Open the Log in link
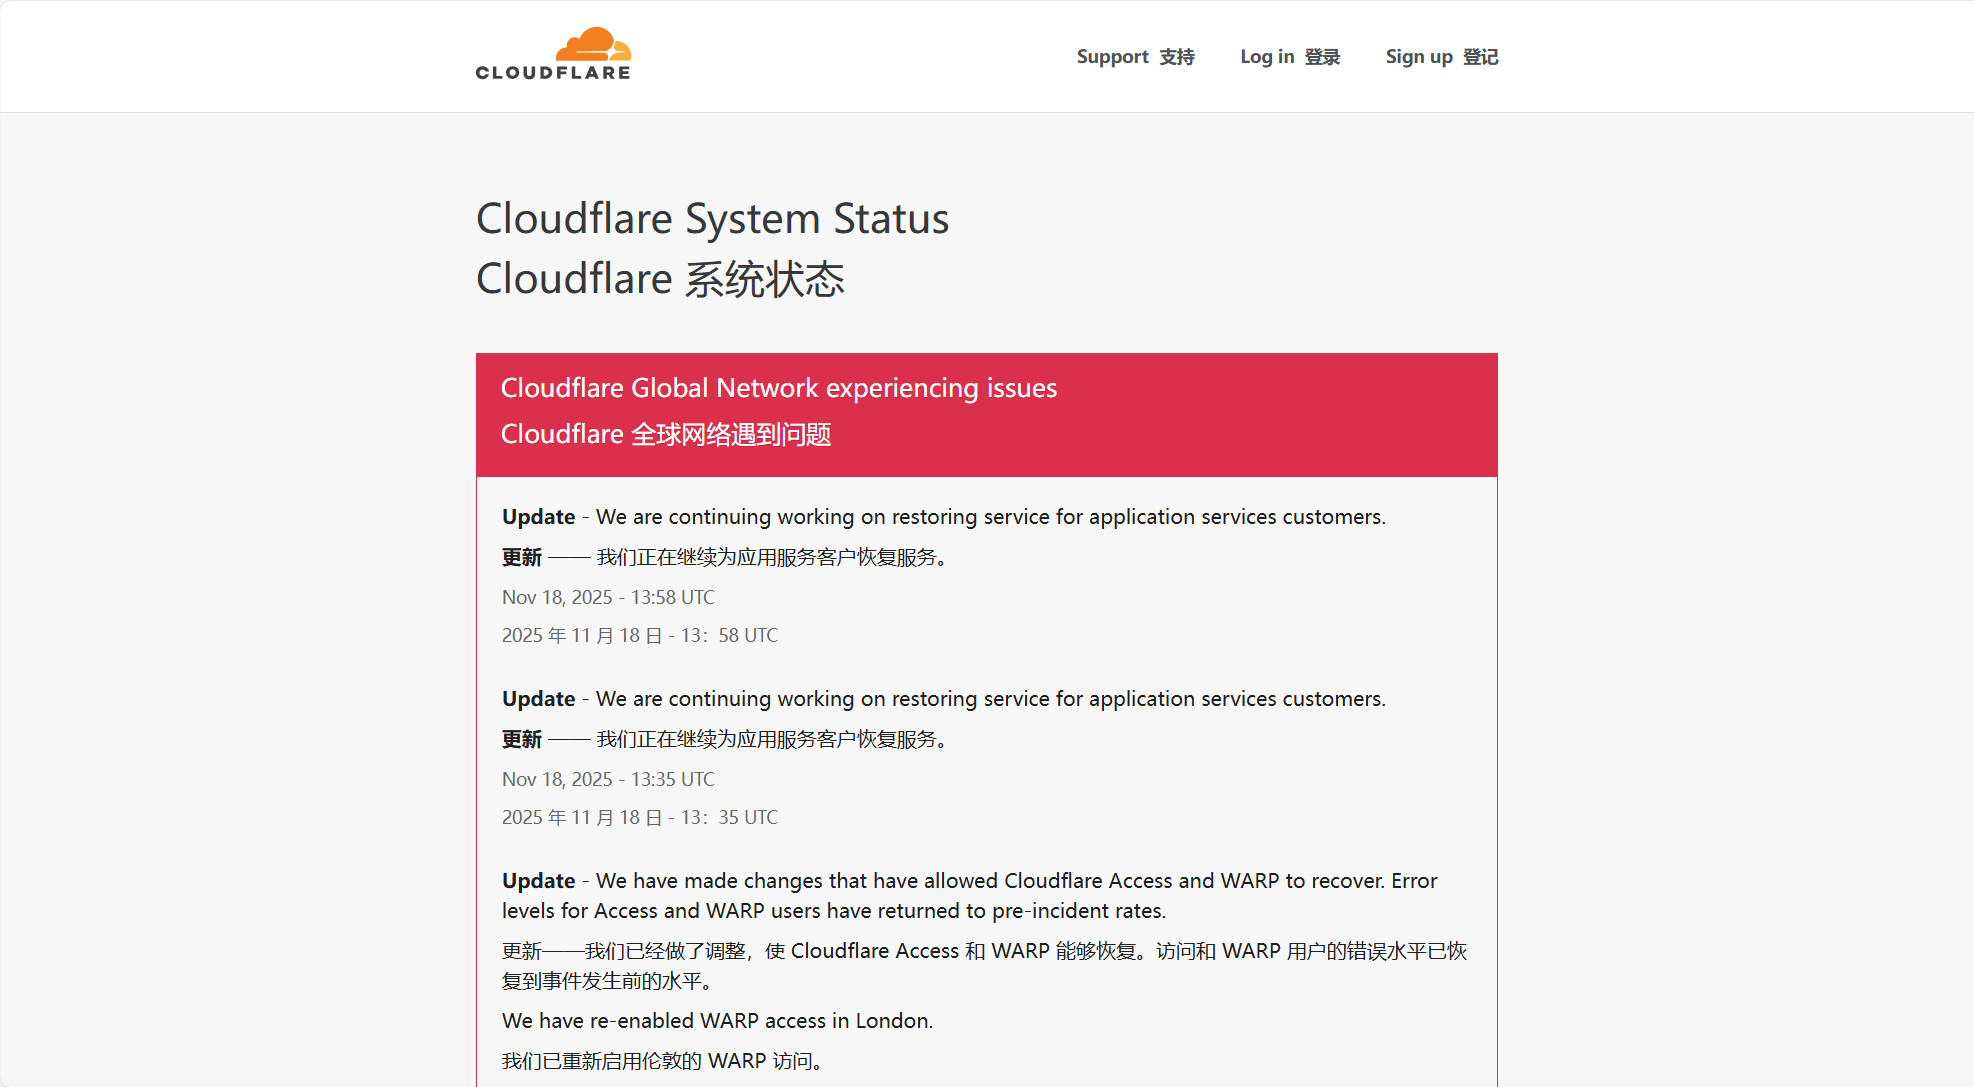 coord(1289,57)
